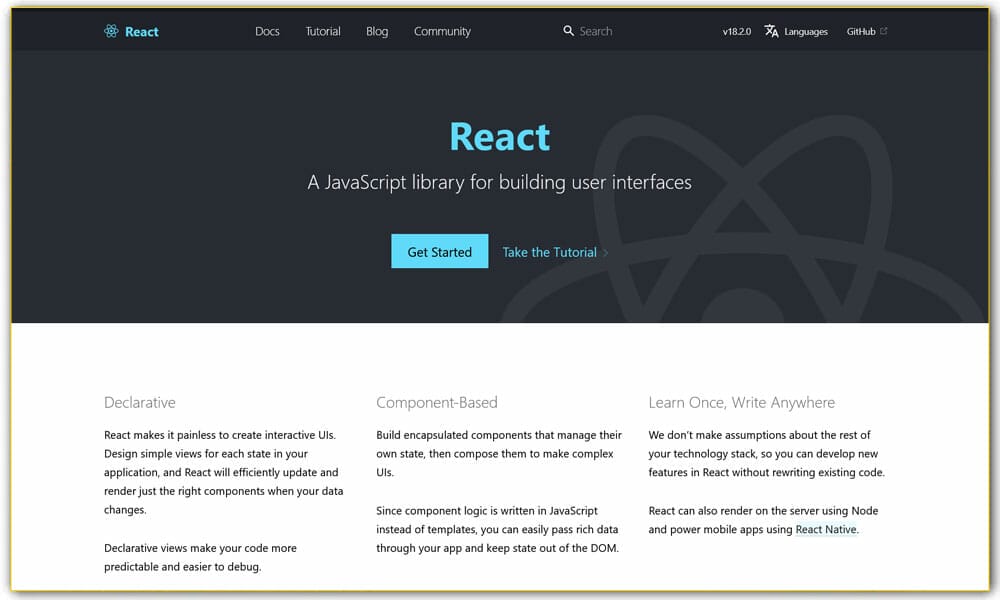Screen dimensions: 1000x600
Task: Open the Languages selection dropdown
Action: click(804, 31)
